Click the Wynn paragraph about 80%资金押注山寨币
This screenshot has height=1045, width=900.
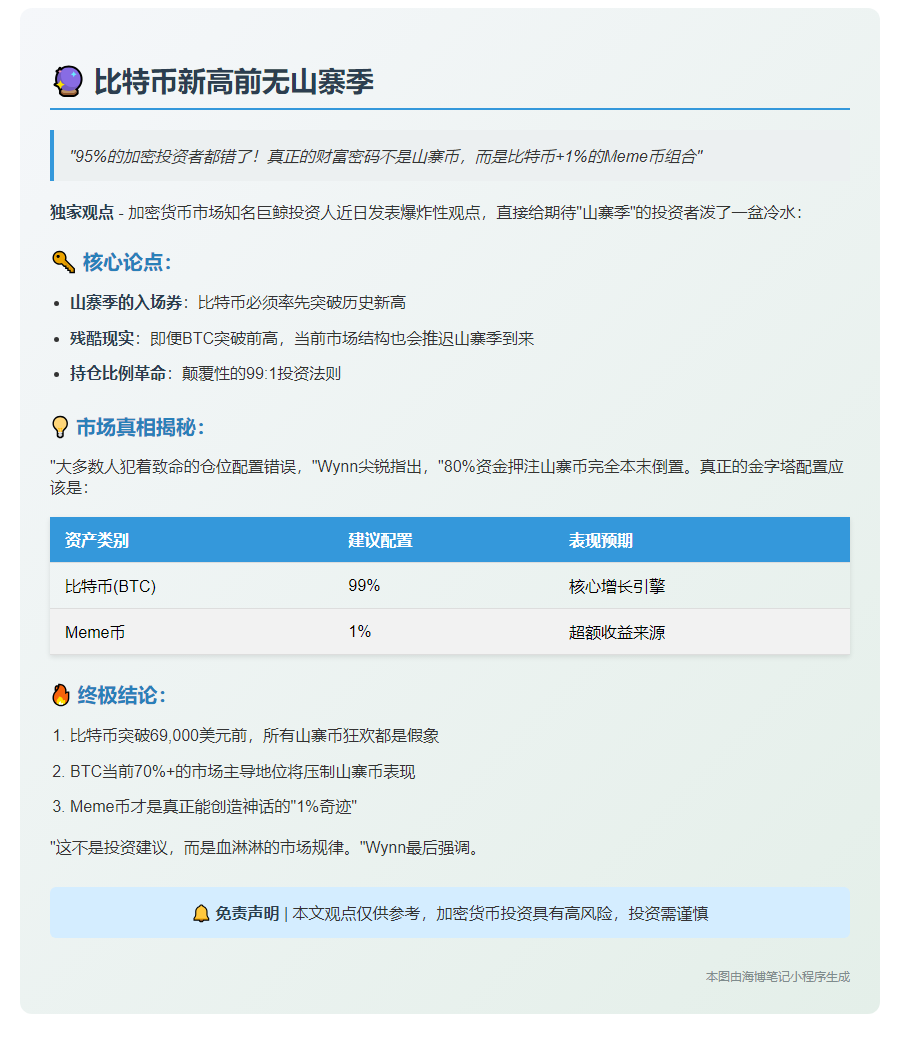[447, 477]
